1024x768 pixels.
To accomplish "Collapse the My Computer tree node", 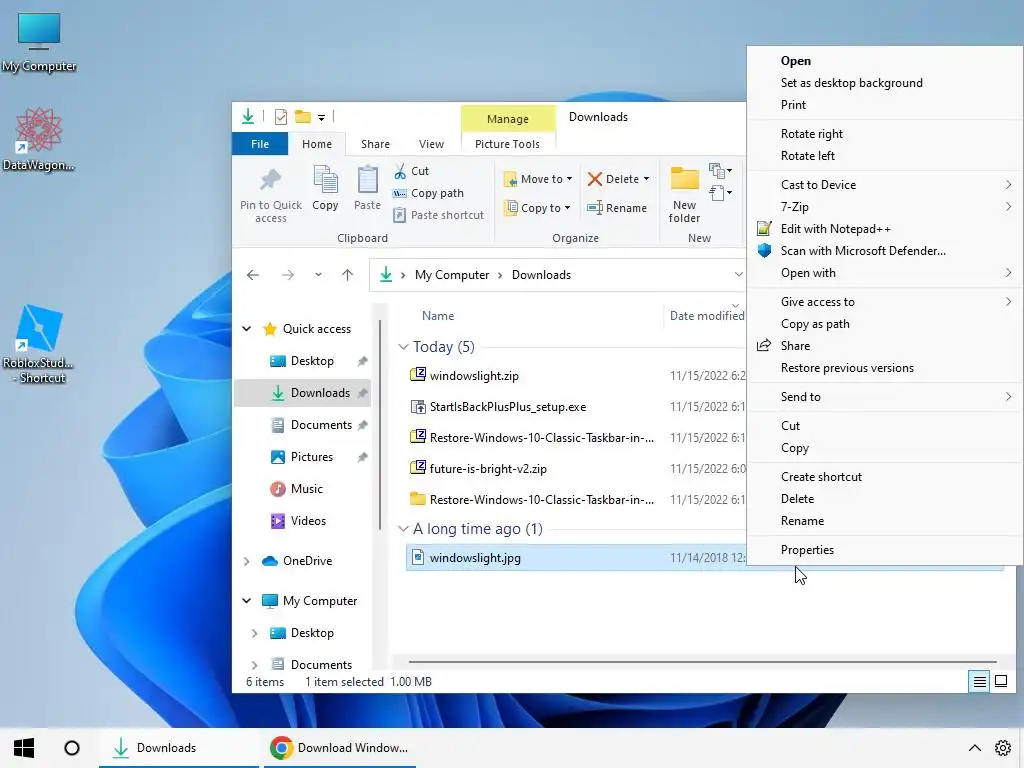I will pyautogui.click(x=247, y=601).
